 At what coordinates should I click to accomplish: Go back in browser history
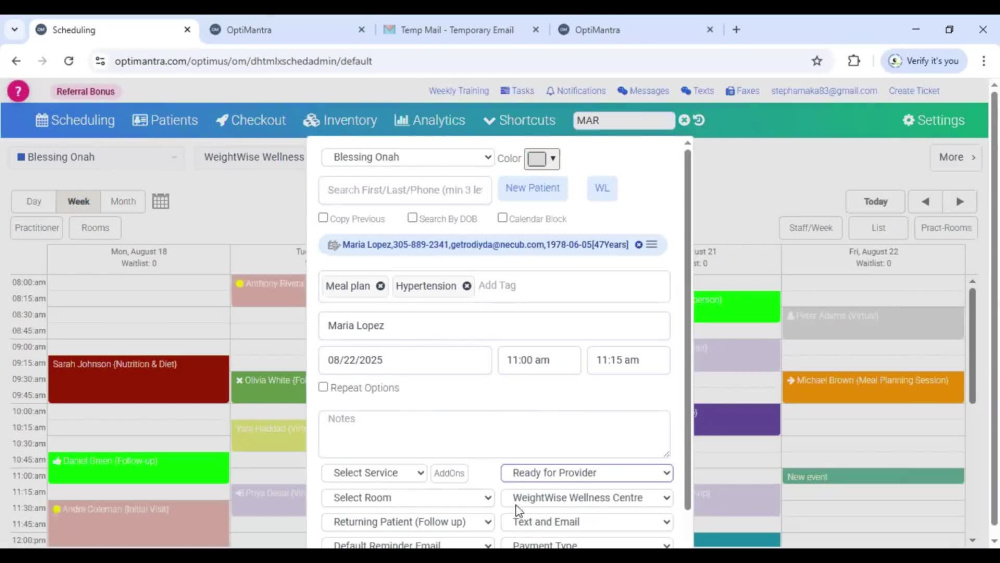16,61
